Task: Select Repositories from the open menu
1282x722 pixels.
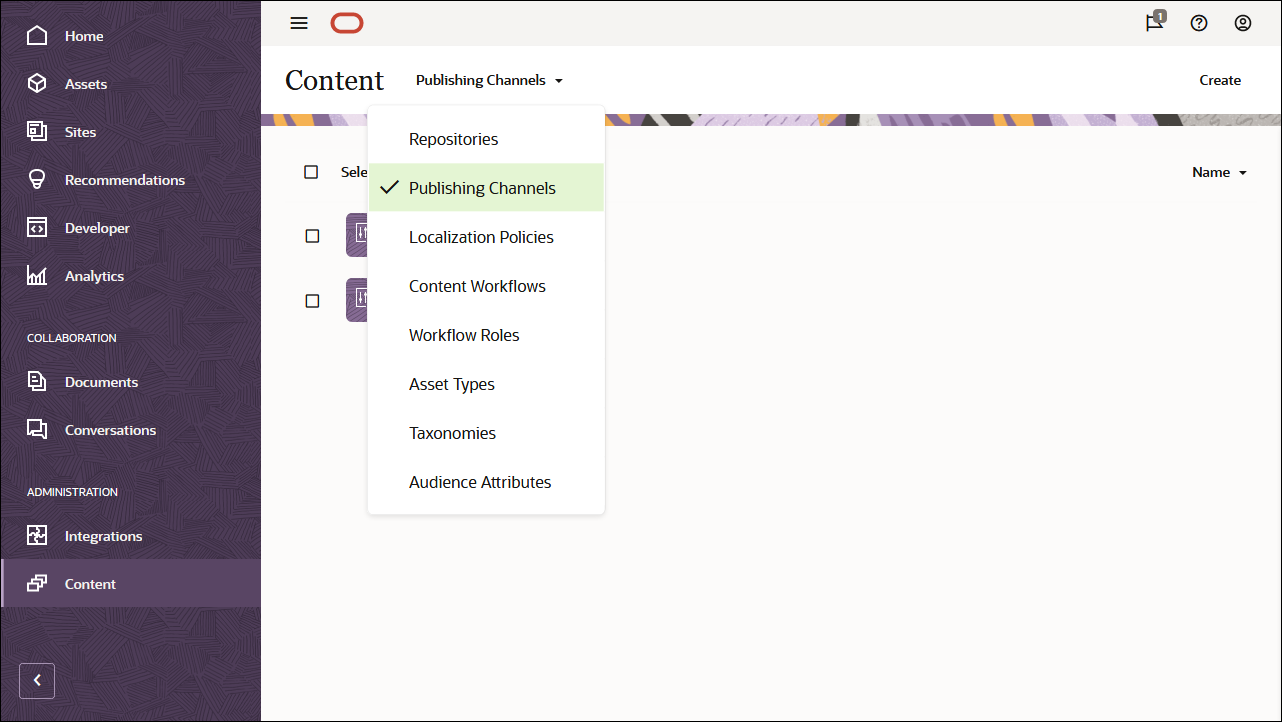Action: point(453,139)
